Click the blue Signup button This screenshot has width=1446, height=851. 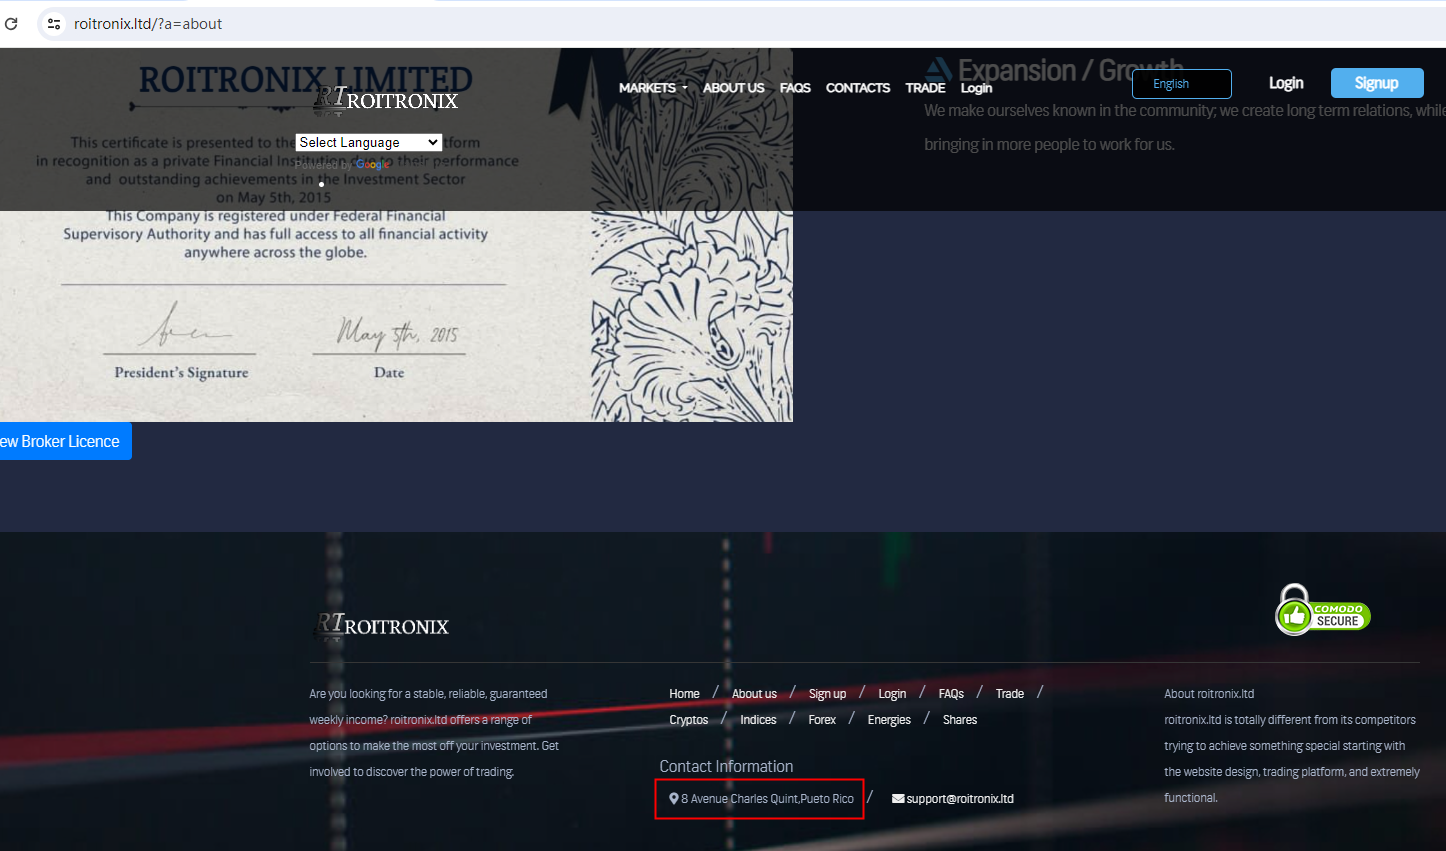coord(1377,83)
